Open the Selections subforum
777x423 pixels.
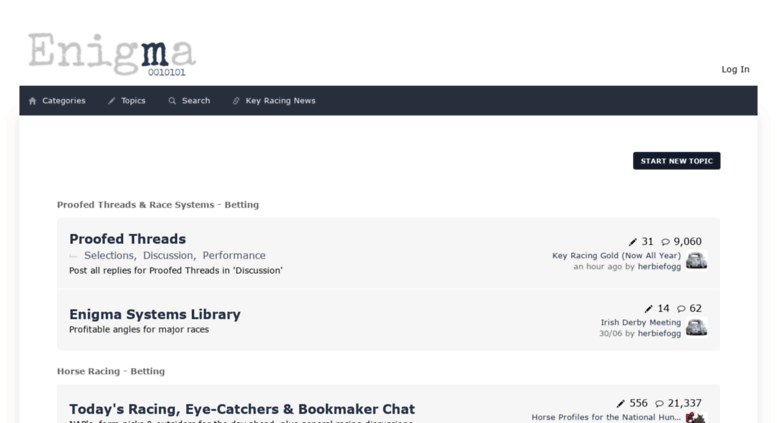click(x=109, y=256)
